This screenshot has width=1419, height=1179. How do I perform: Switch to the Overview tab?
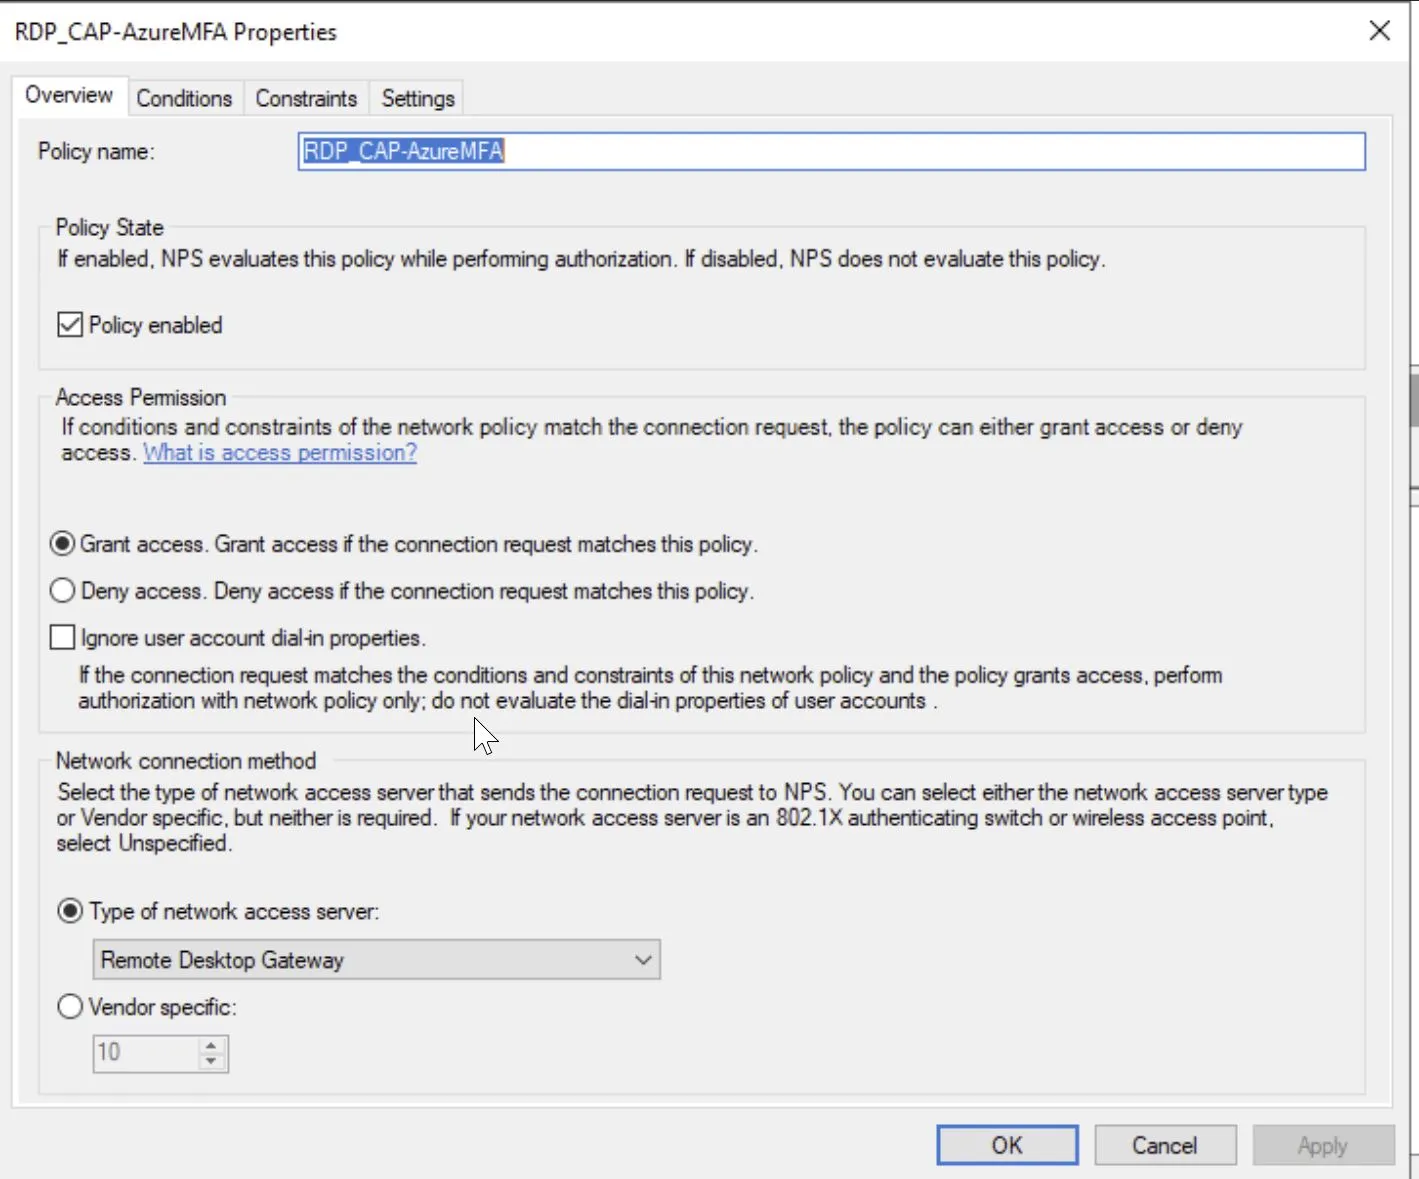(x=69, y=96)
